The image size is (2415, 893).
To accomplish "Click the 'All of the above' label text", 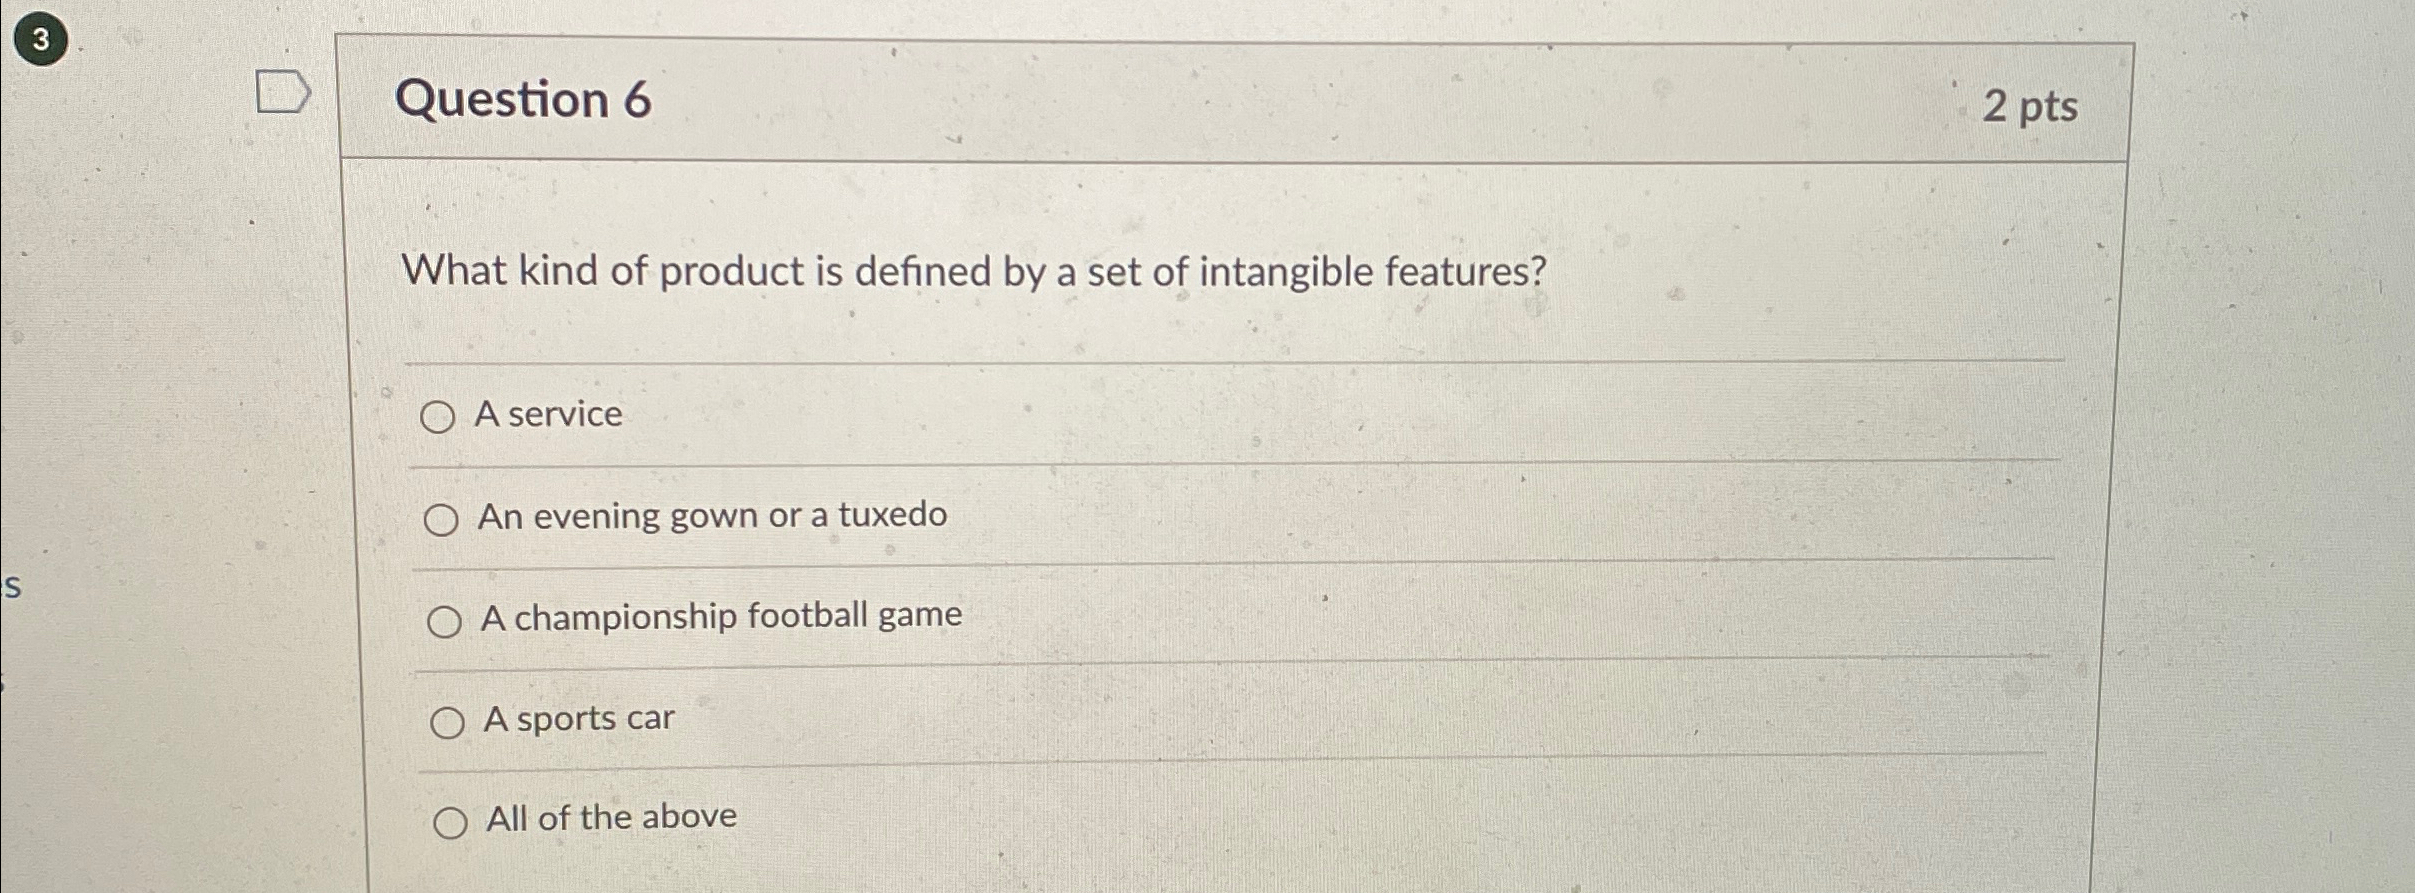I will (x=608, y=818).
